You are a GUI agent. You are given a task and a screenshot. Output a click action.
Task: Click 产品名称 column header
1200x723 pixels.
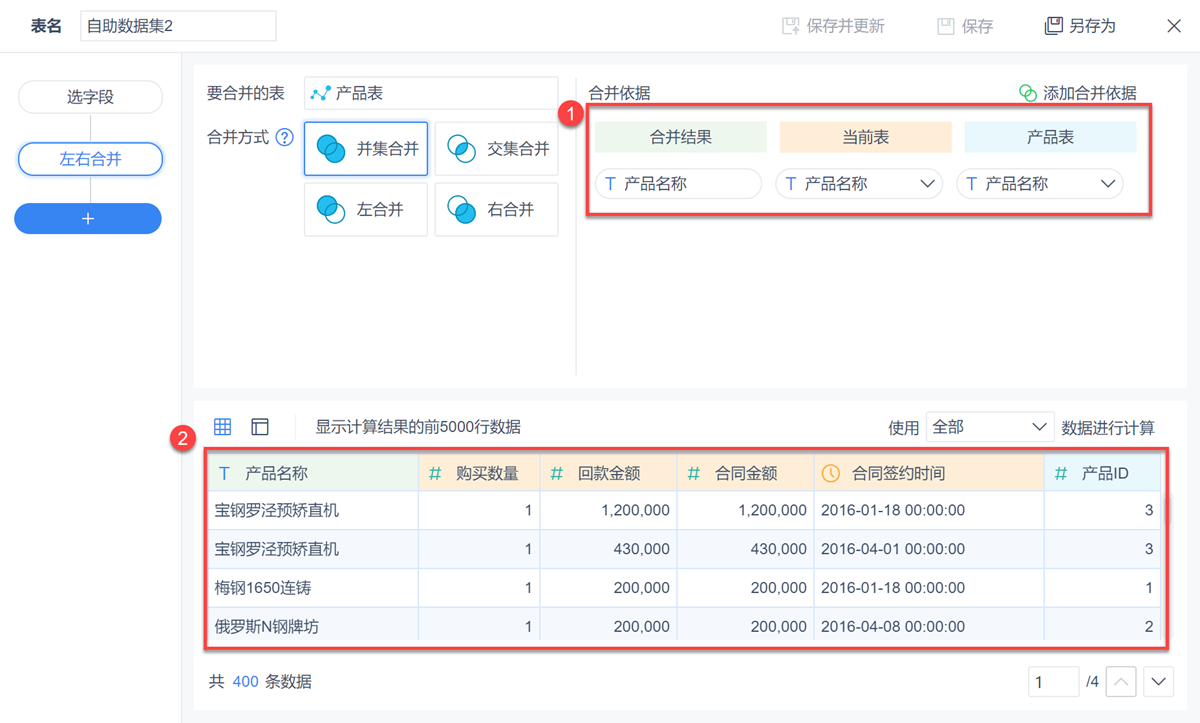pos(313,473)
